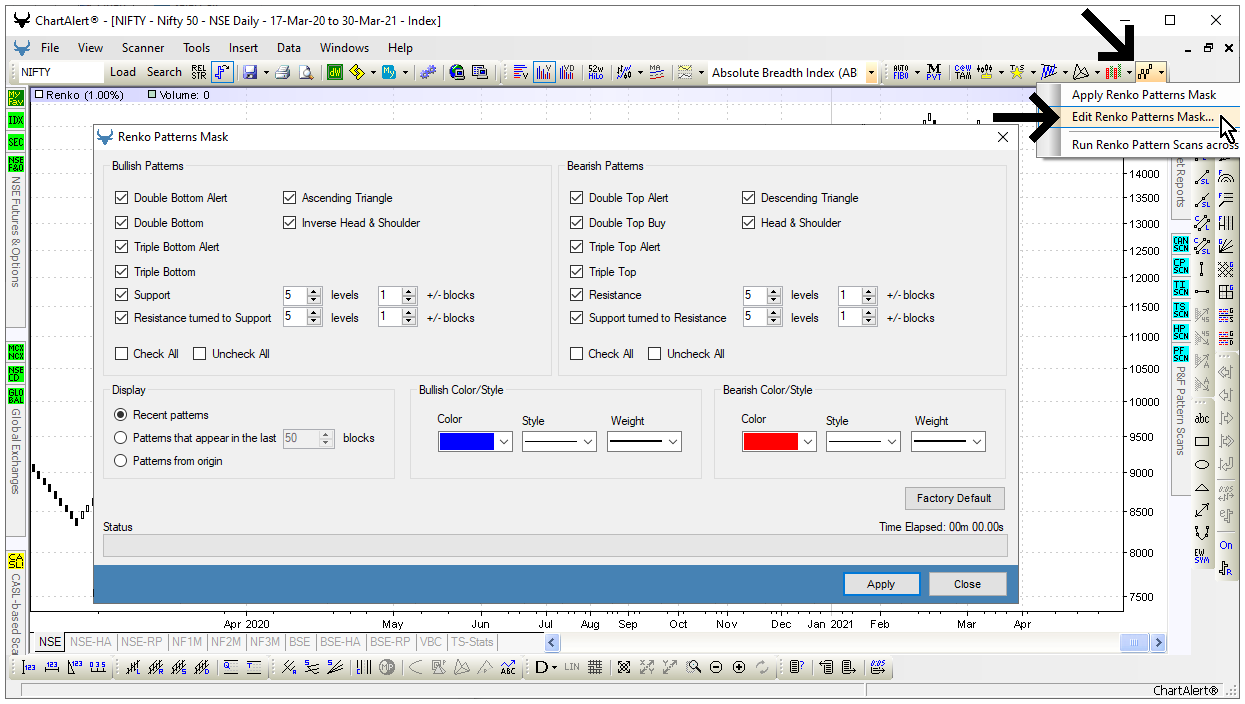This screenshot has width=1245, height=704.
Task: Click the T&S star toolbar icon
Action: [1017, 72]
